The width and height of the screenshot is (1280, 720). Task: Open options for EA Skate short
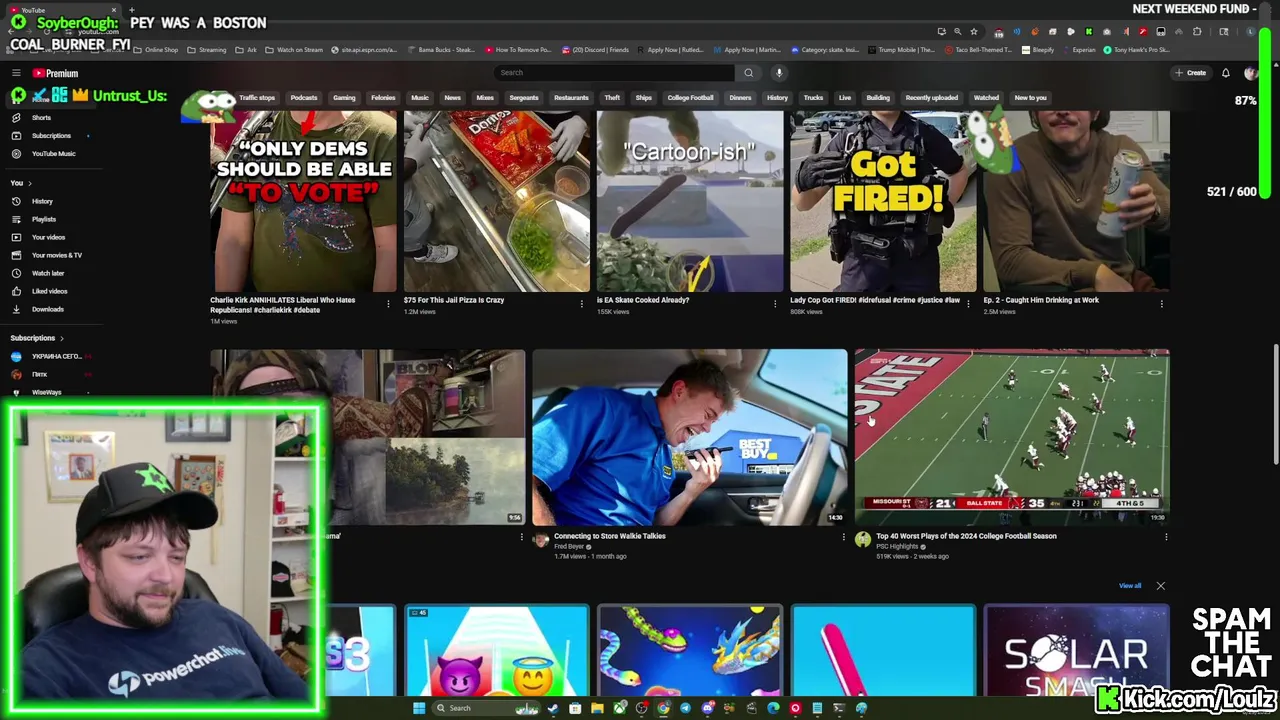click(x=775, y=303)
